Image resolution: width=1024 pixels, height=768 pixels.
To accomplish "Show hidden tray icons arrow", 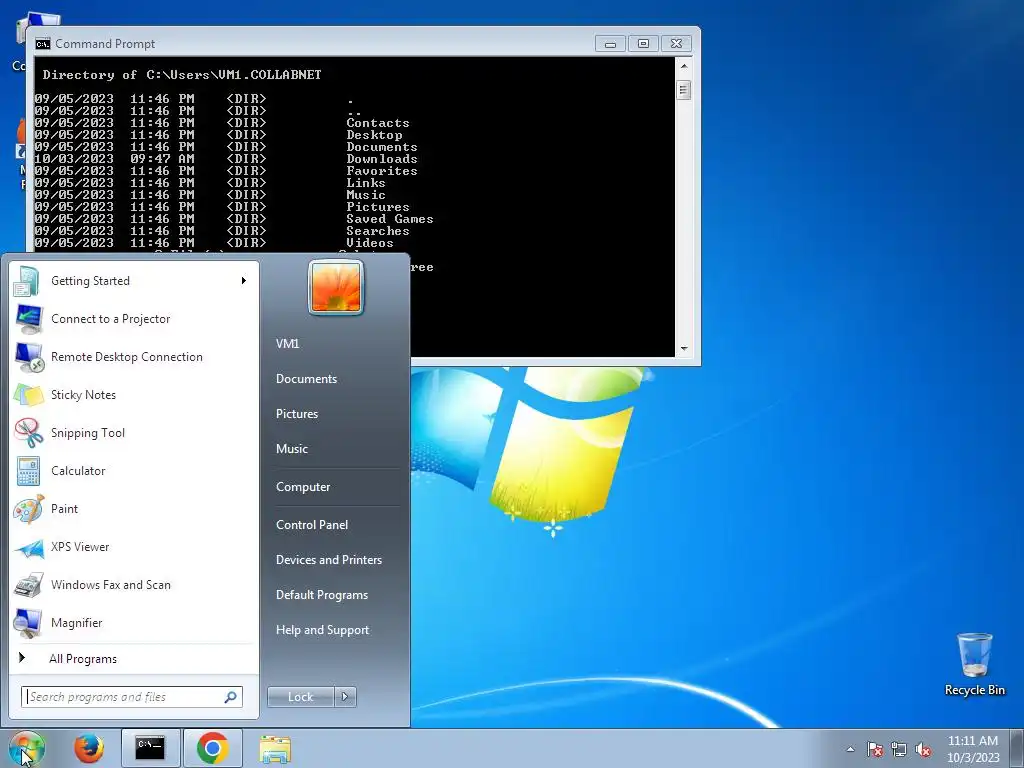I will point(850,749).
